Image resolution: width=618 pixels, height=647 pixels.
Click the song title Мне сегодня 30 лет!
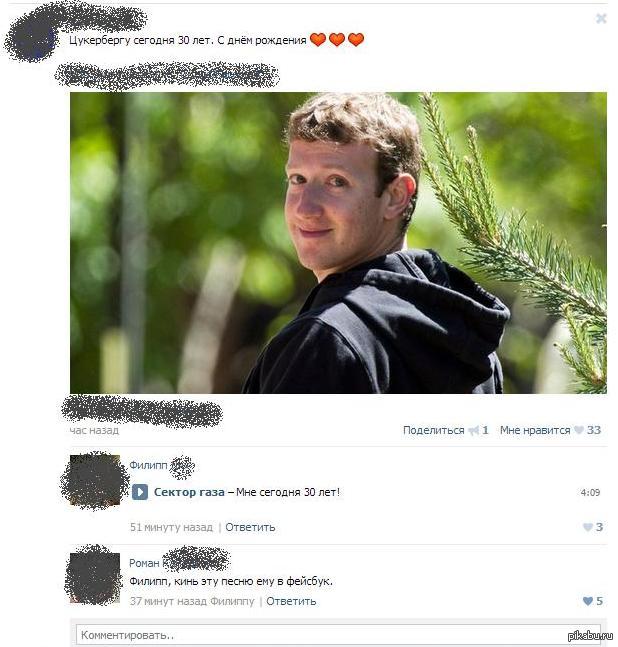coord(288,492)
